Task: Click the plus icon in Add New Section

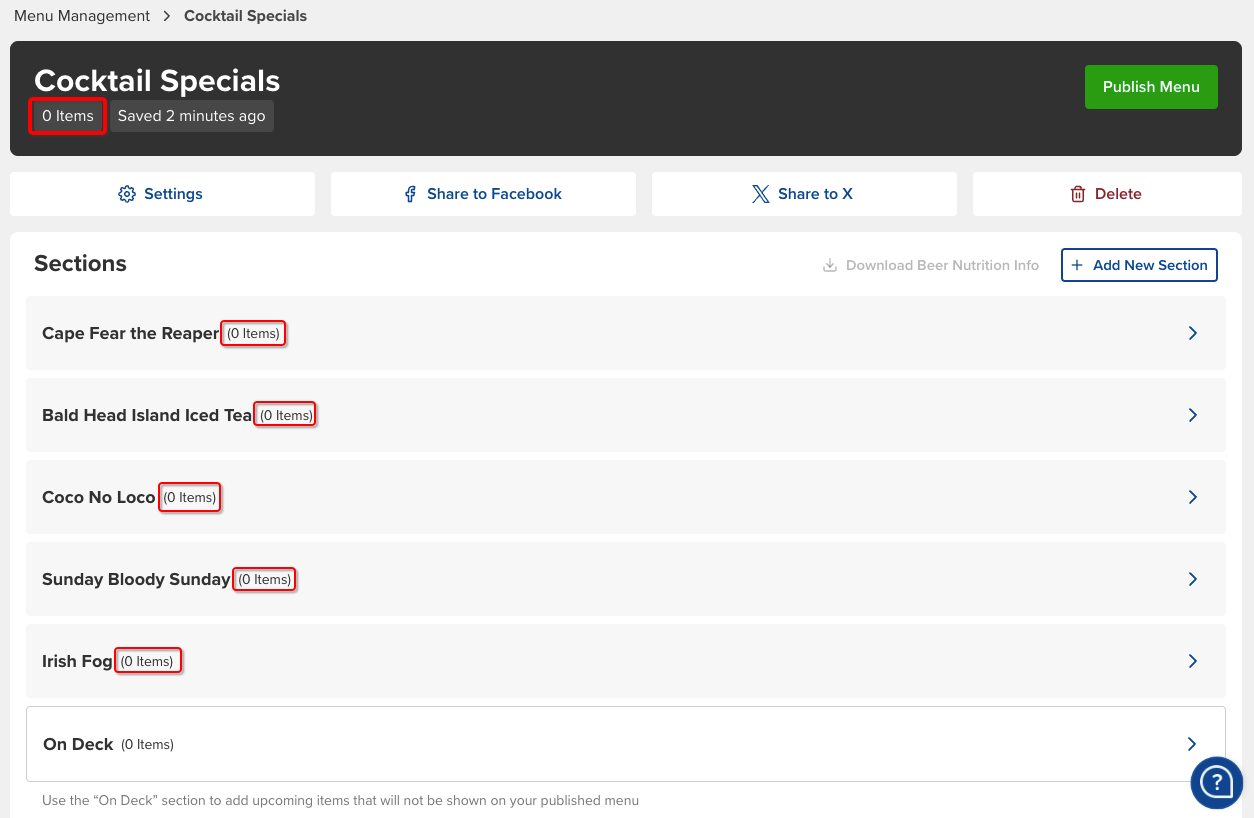Action: [1077, 265]
